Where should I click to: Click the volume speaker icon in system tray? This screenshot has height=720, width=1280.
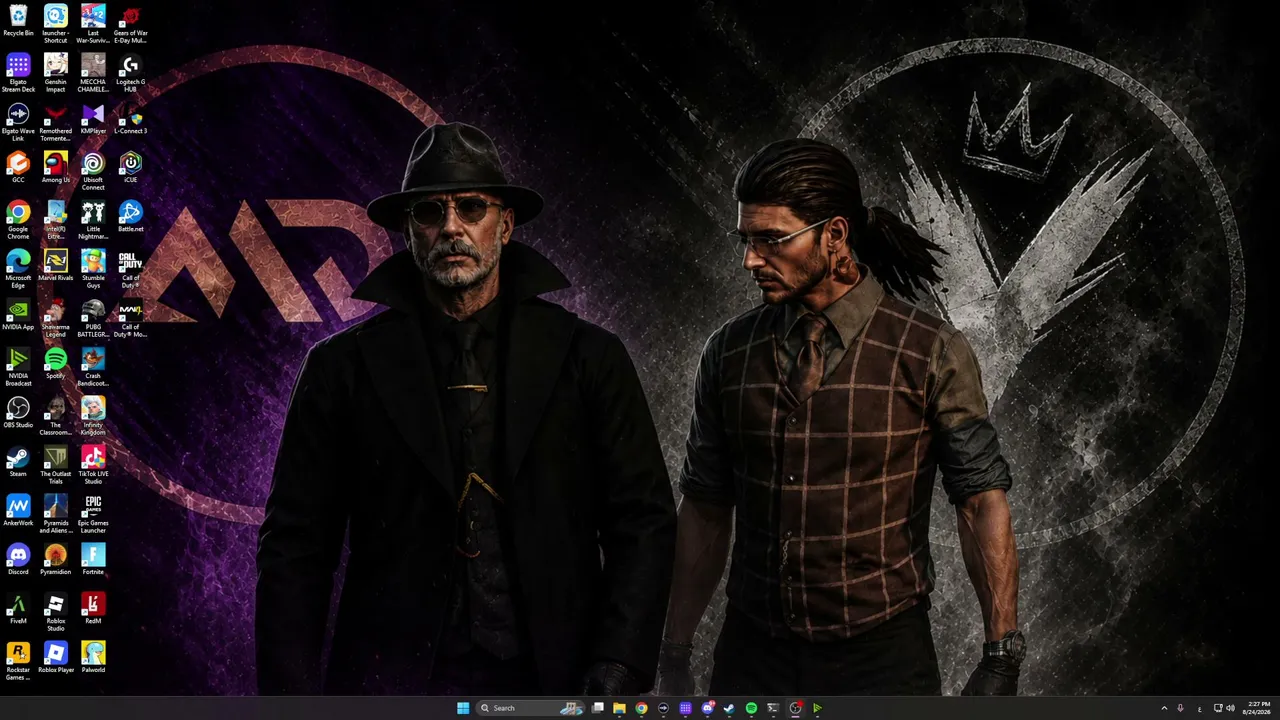click(1230, 708)
